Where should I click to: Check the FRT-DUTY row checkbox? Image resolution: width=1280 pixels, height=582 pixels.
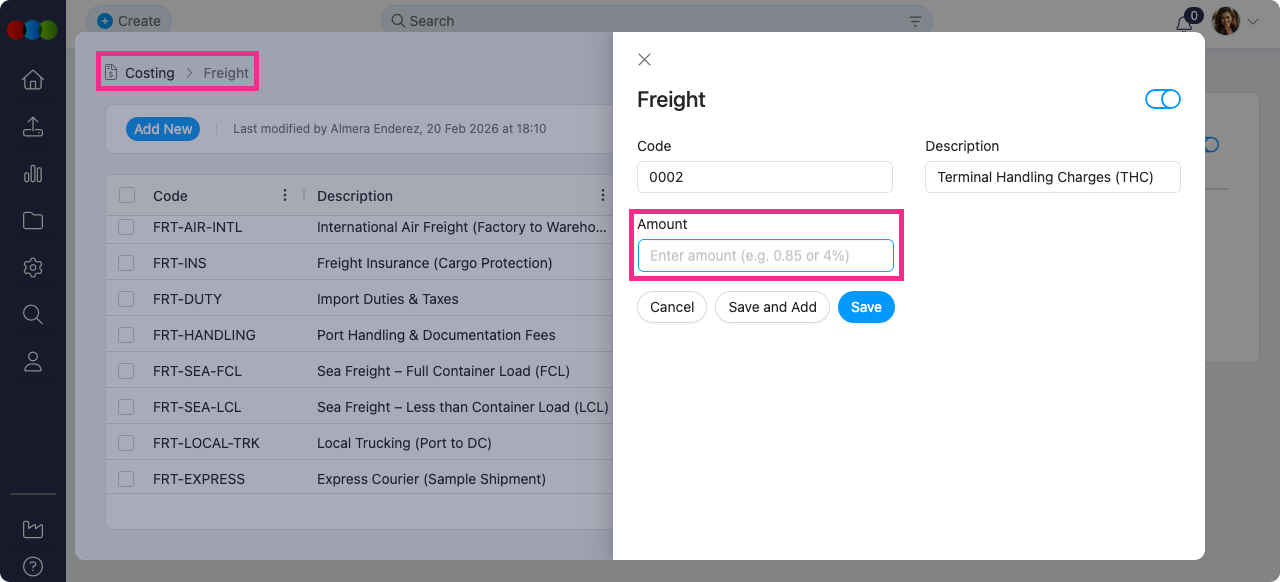126,299
